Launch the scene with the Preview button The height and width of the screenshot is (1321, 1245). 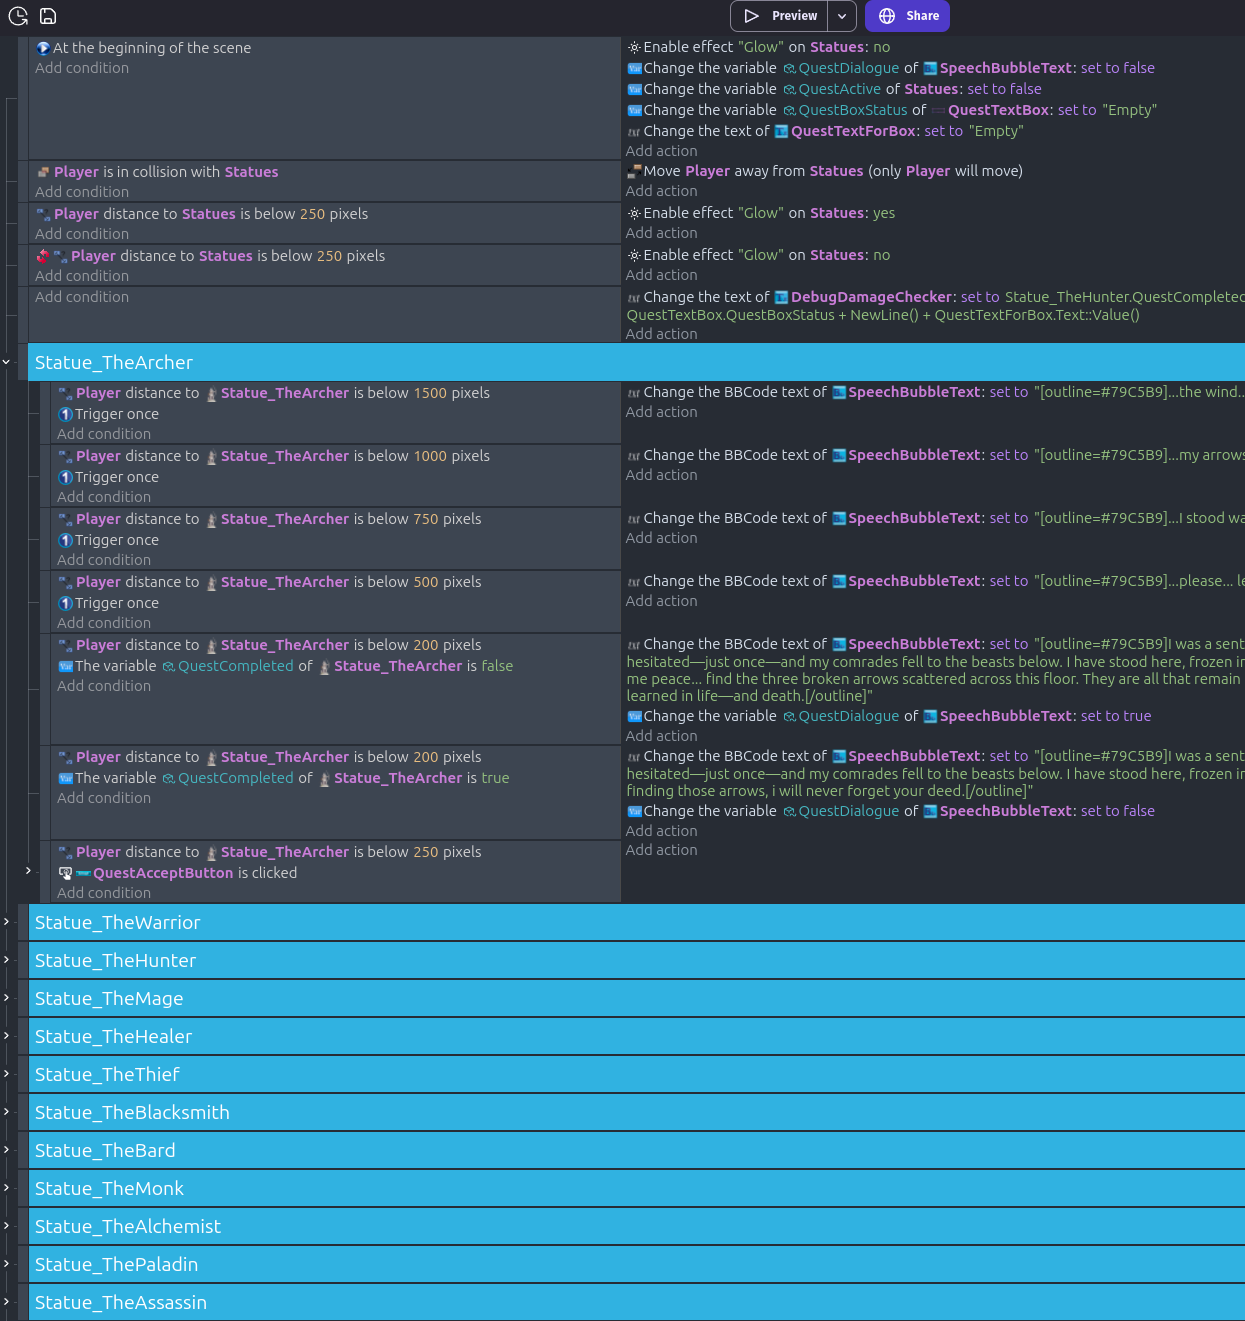click(x=780, y=16)
